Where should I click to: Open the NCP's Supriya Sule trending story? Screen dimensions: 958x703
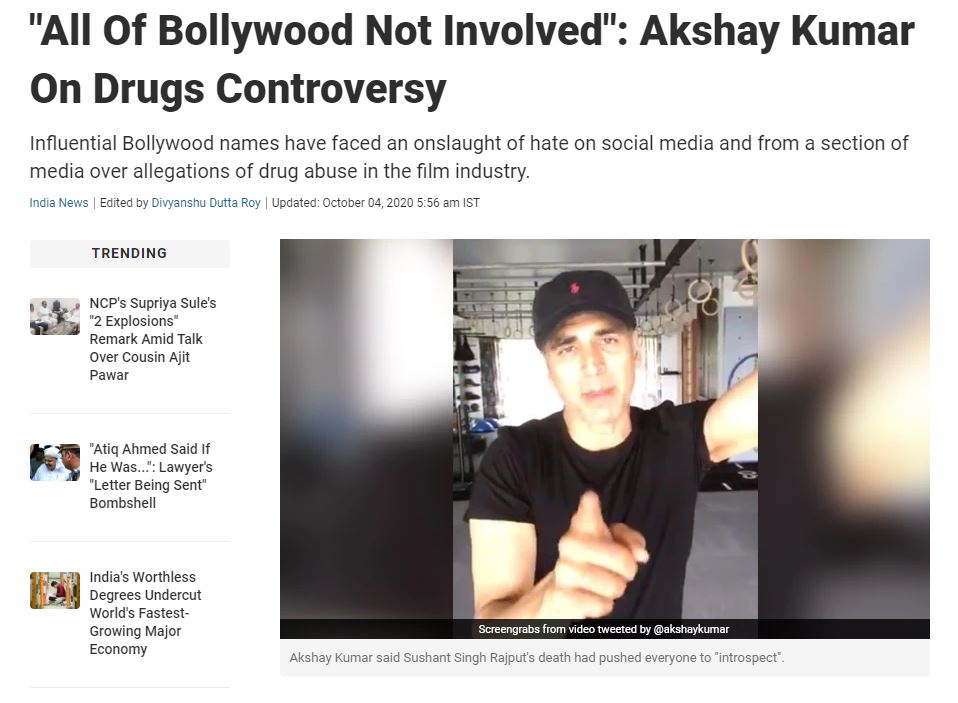click(x=153, y=339)
